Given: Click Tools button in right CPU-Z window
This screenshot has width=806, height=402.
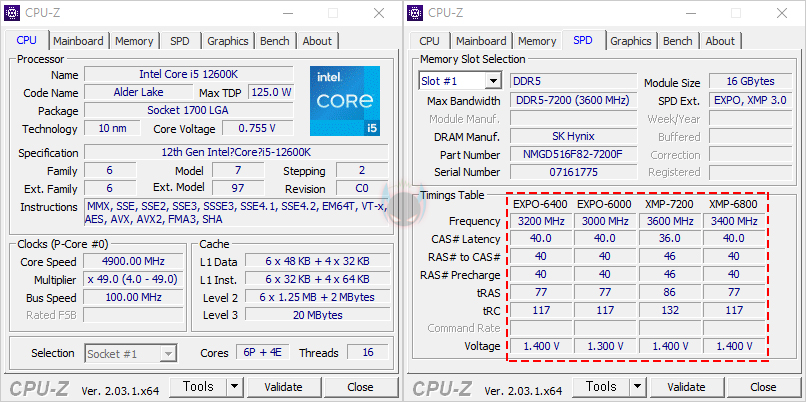Looking at the screenshot, I should coord(601,387).
